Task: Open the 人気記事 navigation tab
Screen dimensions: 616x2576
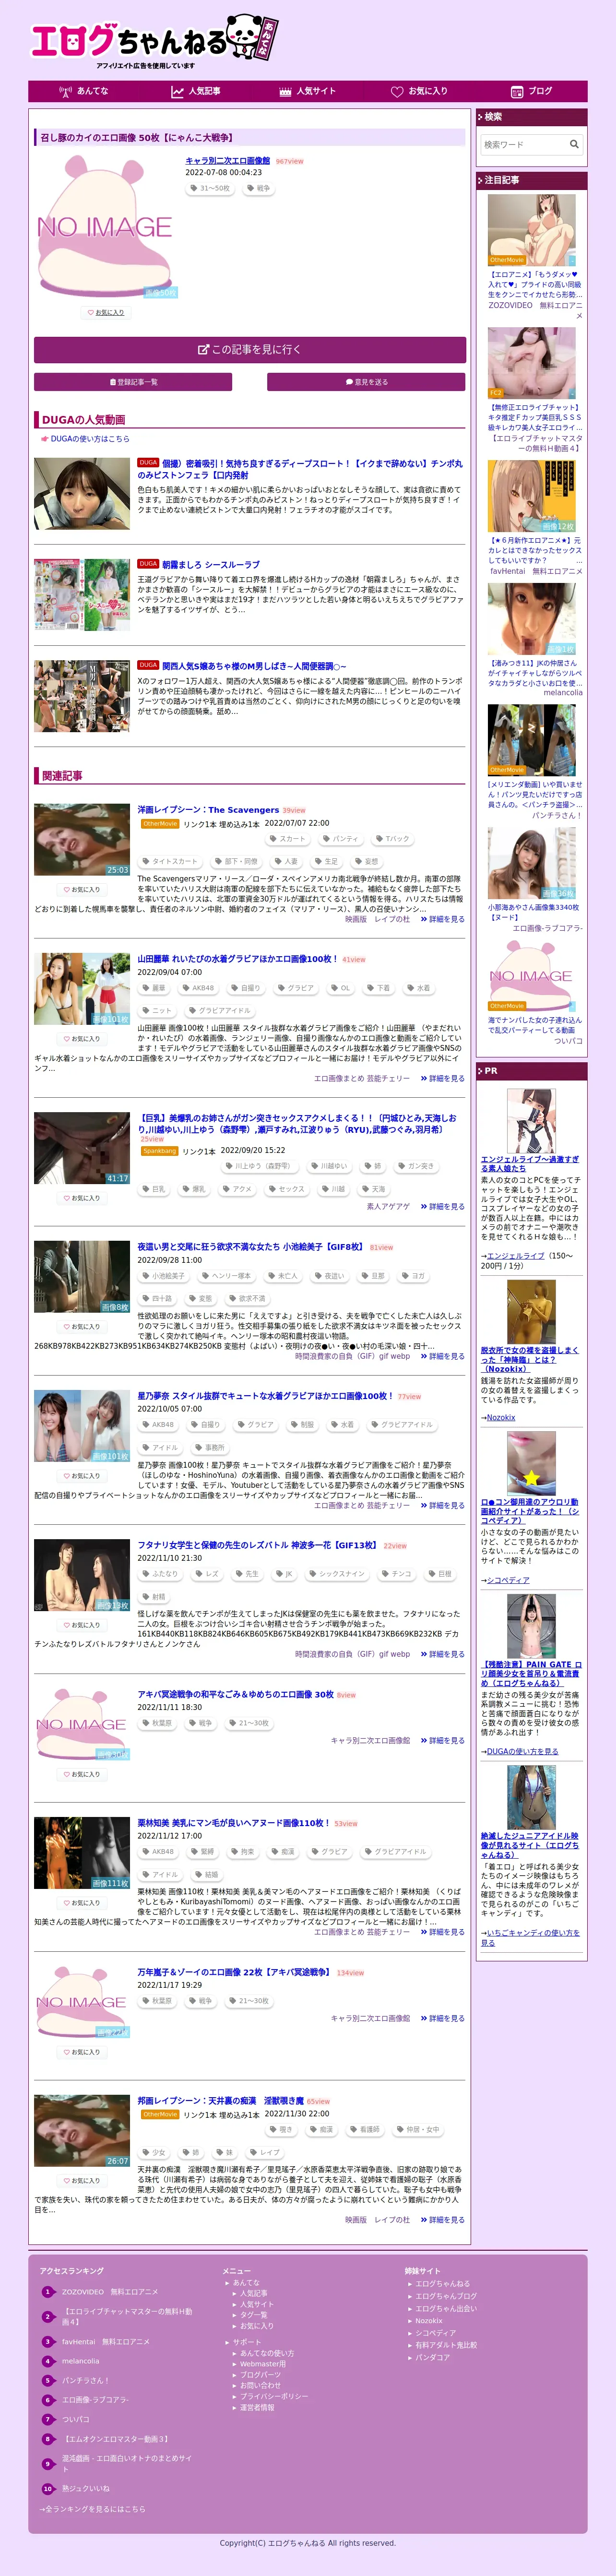Action: click(x=196, y=91)
